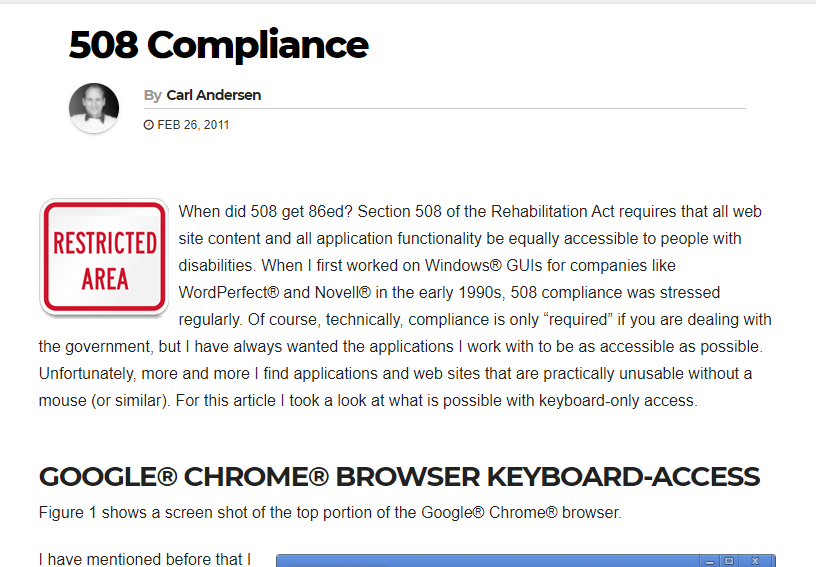Click the divider line under author name

coord(444,109)
